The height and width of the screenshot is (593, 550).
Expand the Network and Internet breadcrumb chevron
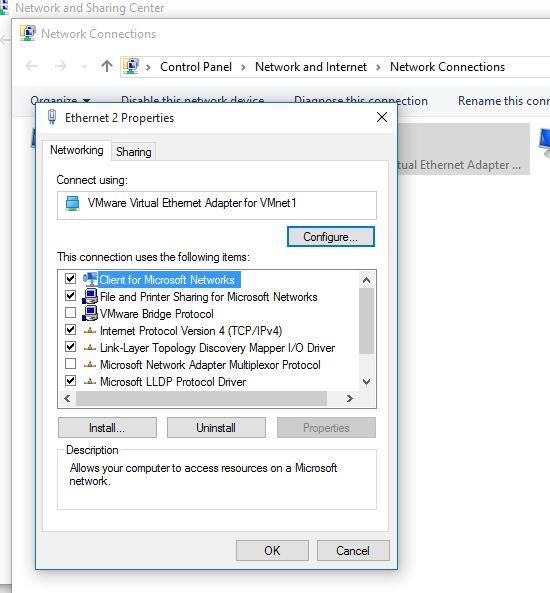378,67
